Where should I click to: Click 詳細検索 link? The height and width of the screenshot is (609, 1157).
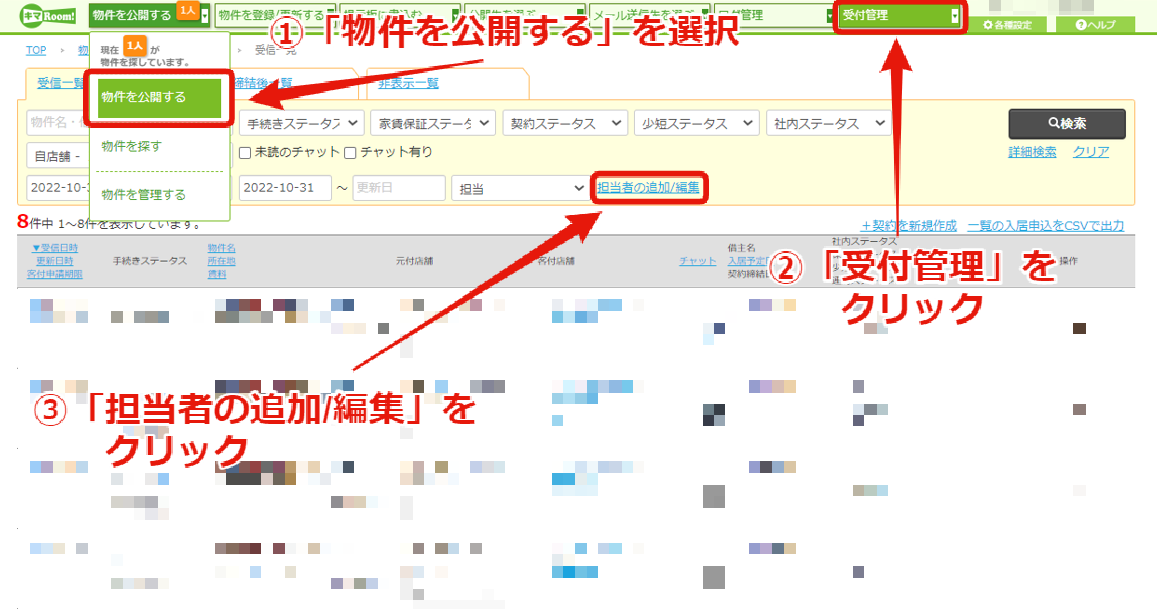point(1032,152)
